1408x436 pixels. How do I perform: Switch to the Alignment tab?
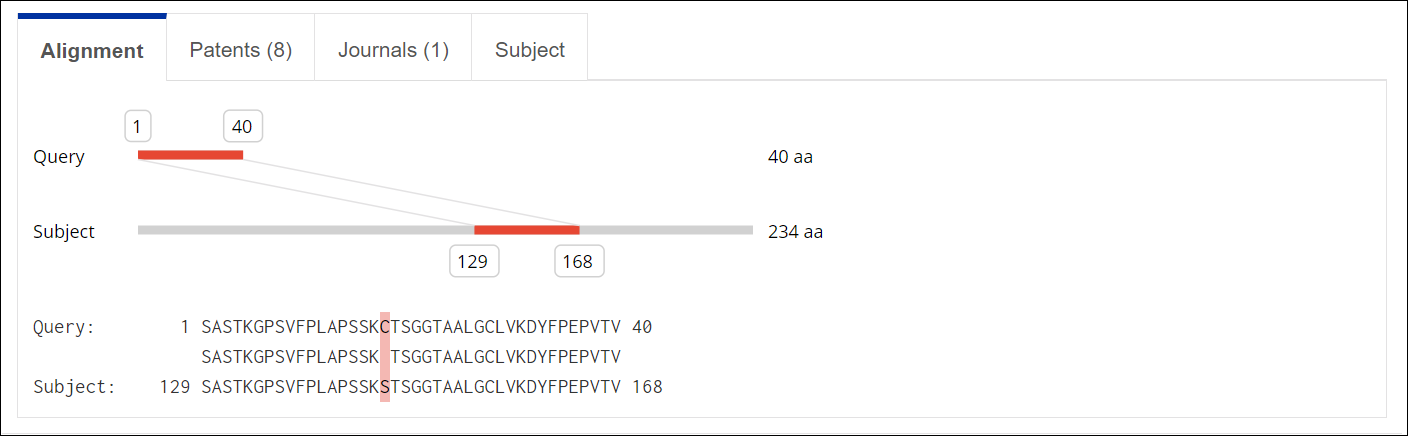tap(92, 50)
